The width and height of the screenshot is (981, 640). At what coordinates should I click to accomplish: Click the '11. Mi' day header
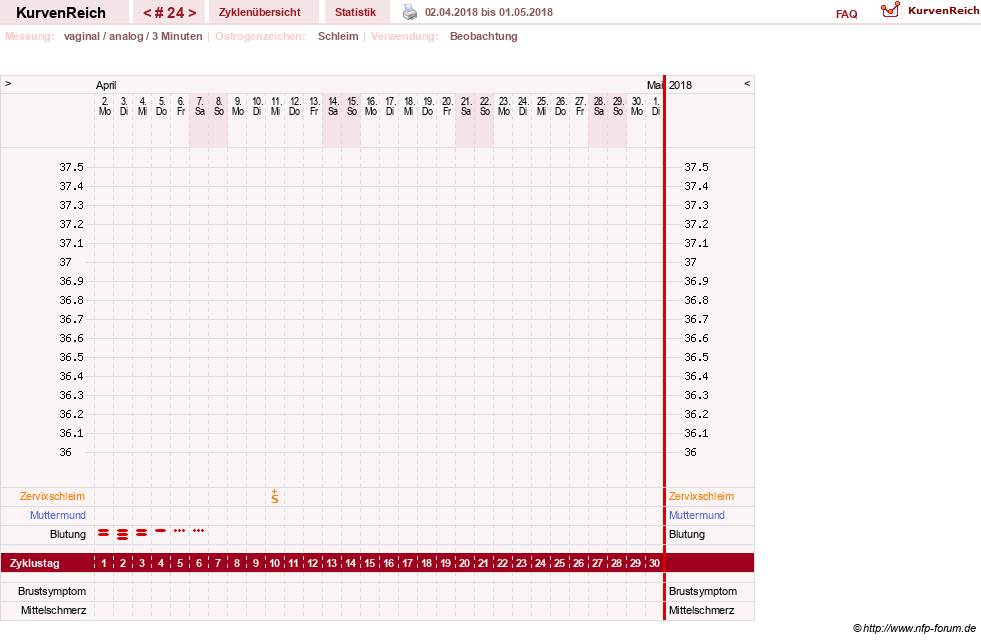(x=275, y=106)
